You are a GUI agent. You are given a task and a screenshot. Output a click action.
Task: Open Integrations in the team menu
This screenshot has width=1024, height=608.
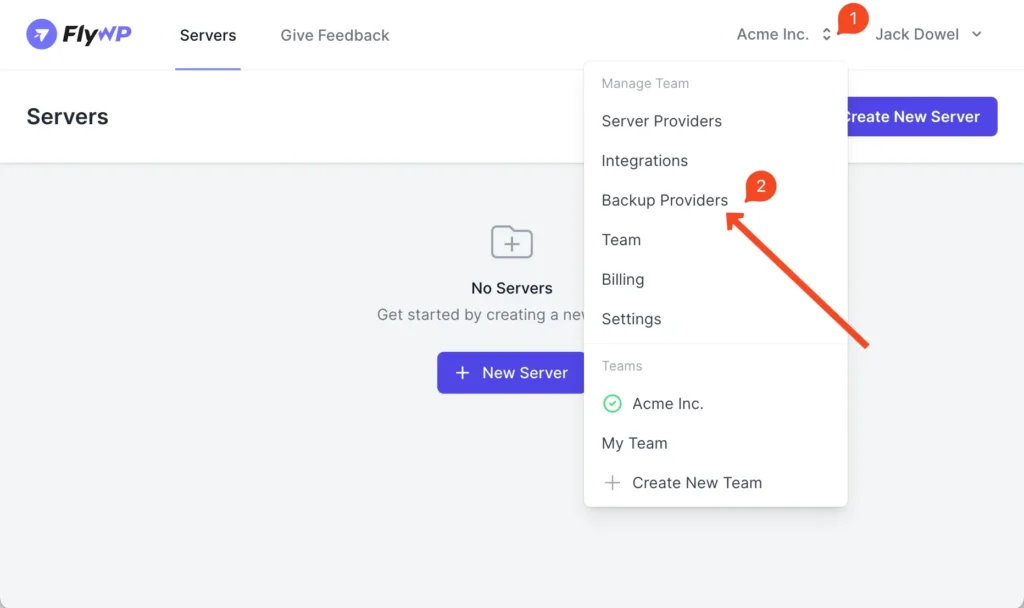[x=644, y=161]
